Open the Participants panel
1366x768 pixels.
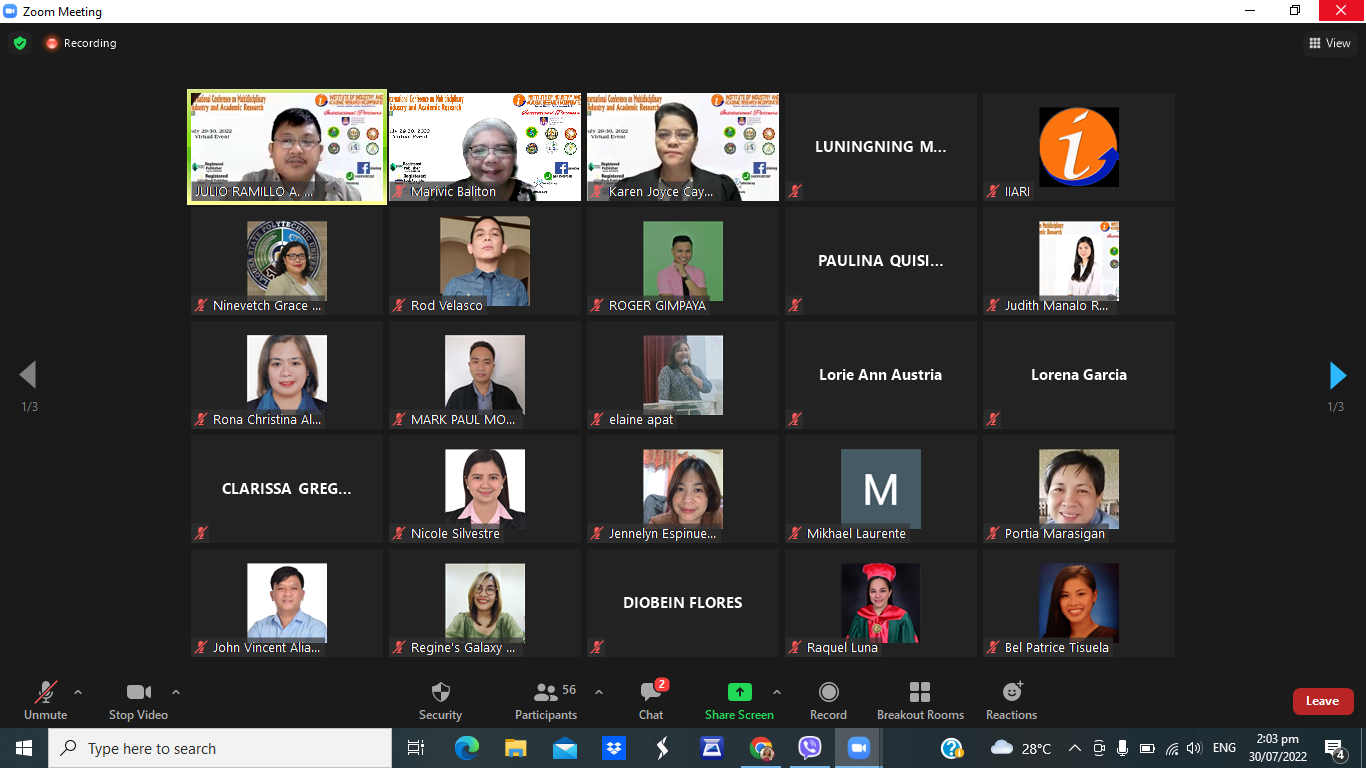coord(546,693)
